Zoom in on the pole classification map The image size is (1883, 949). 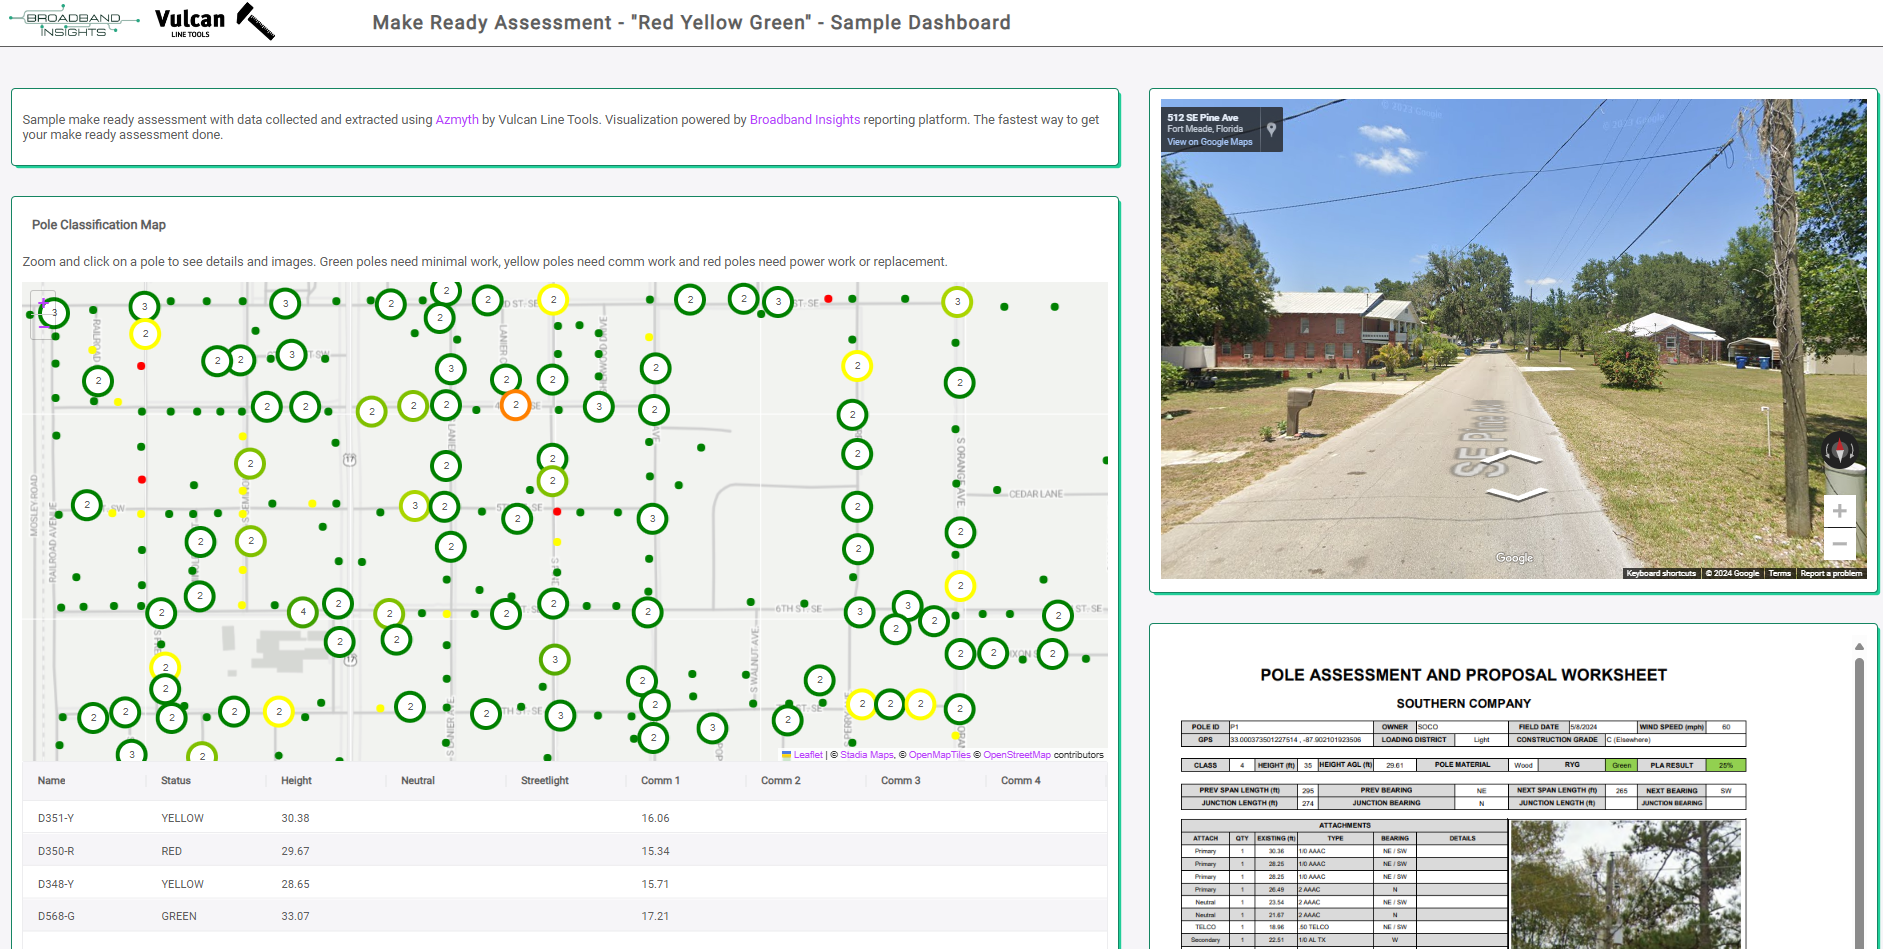[44, 301]
